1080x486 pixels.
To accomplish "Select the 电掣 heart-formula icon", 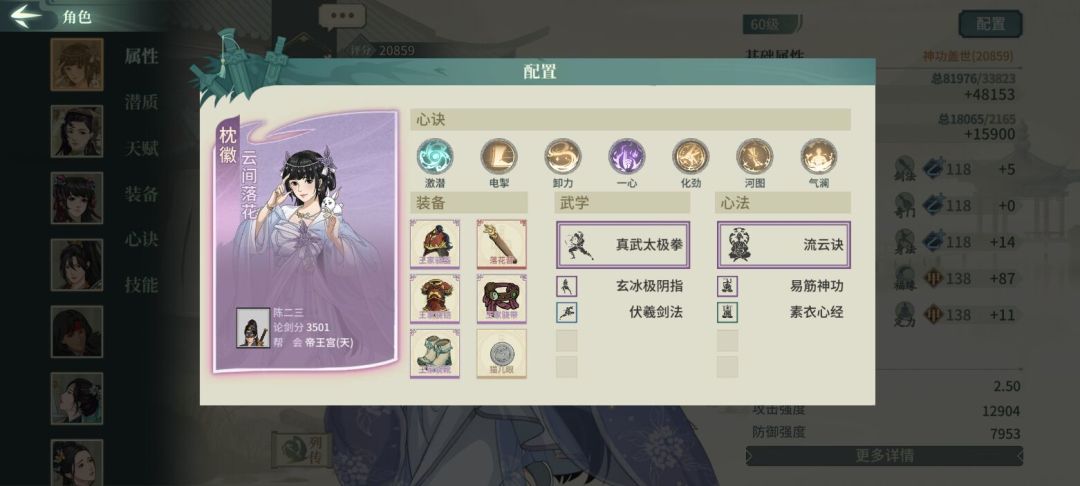I will coord(499,156).
